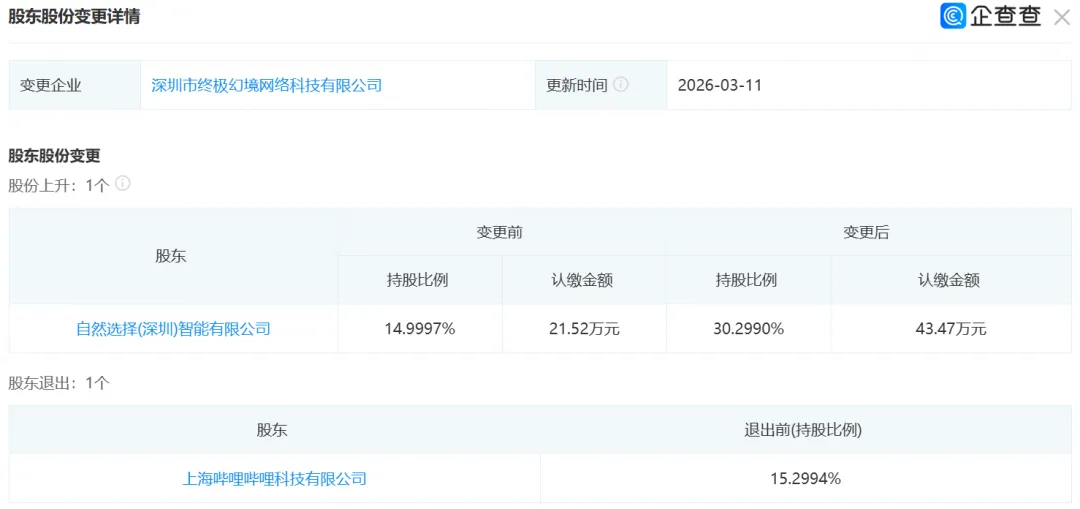Click the 股东股份变更详情 dialog title
The image size is (1080, 509).
click(x=74, y=17)
